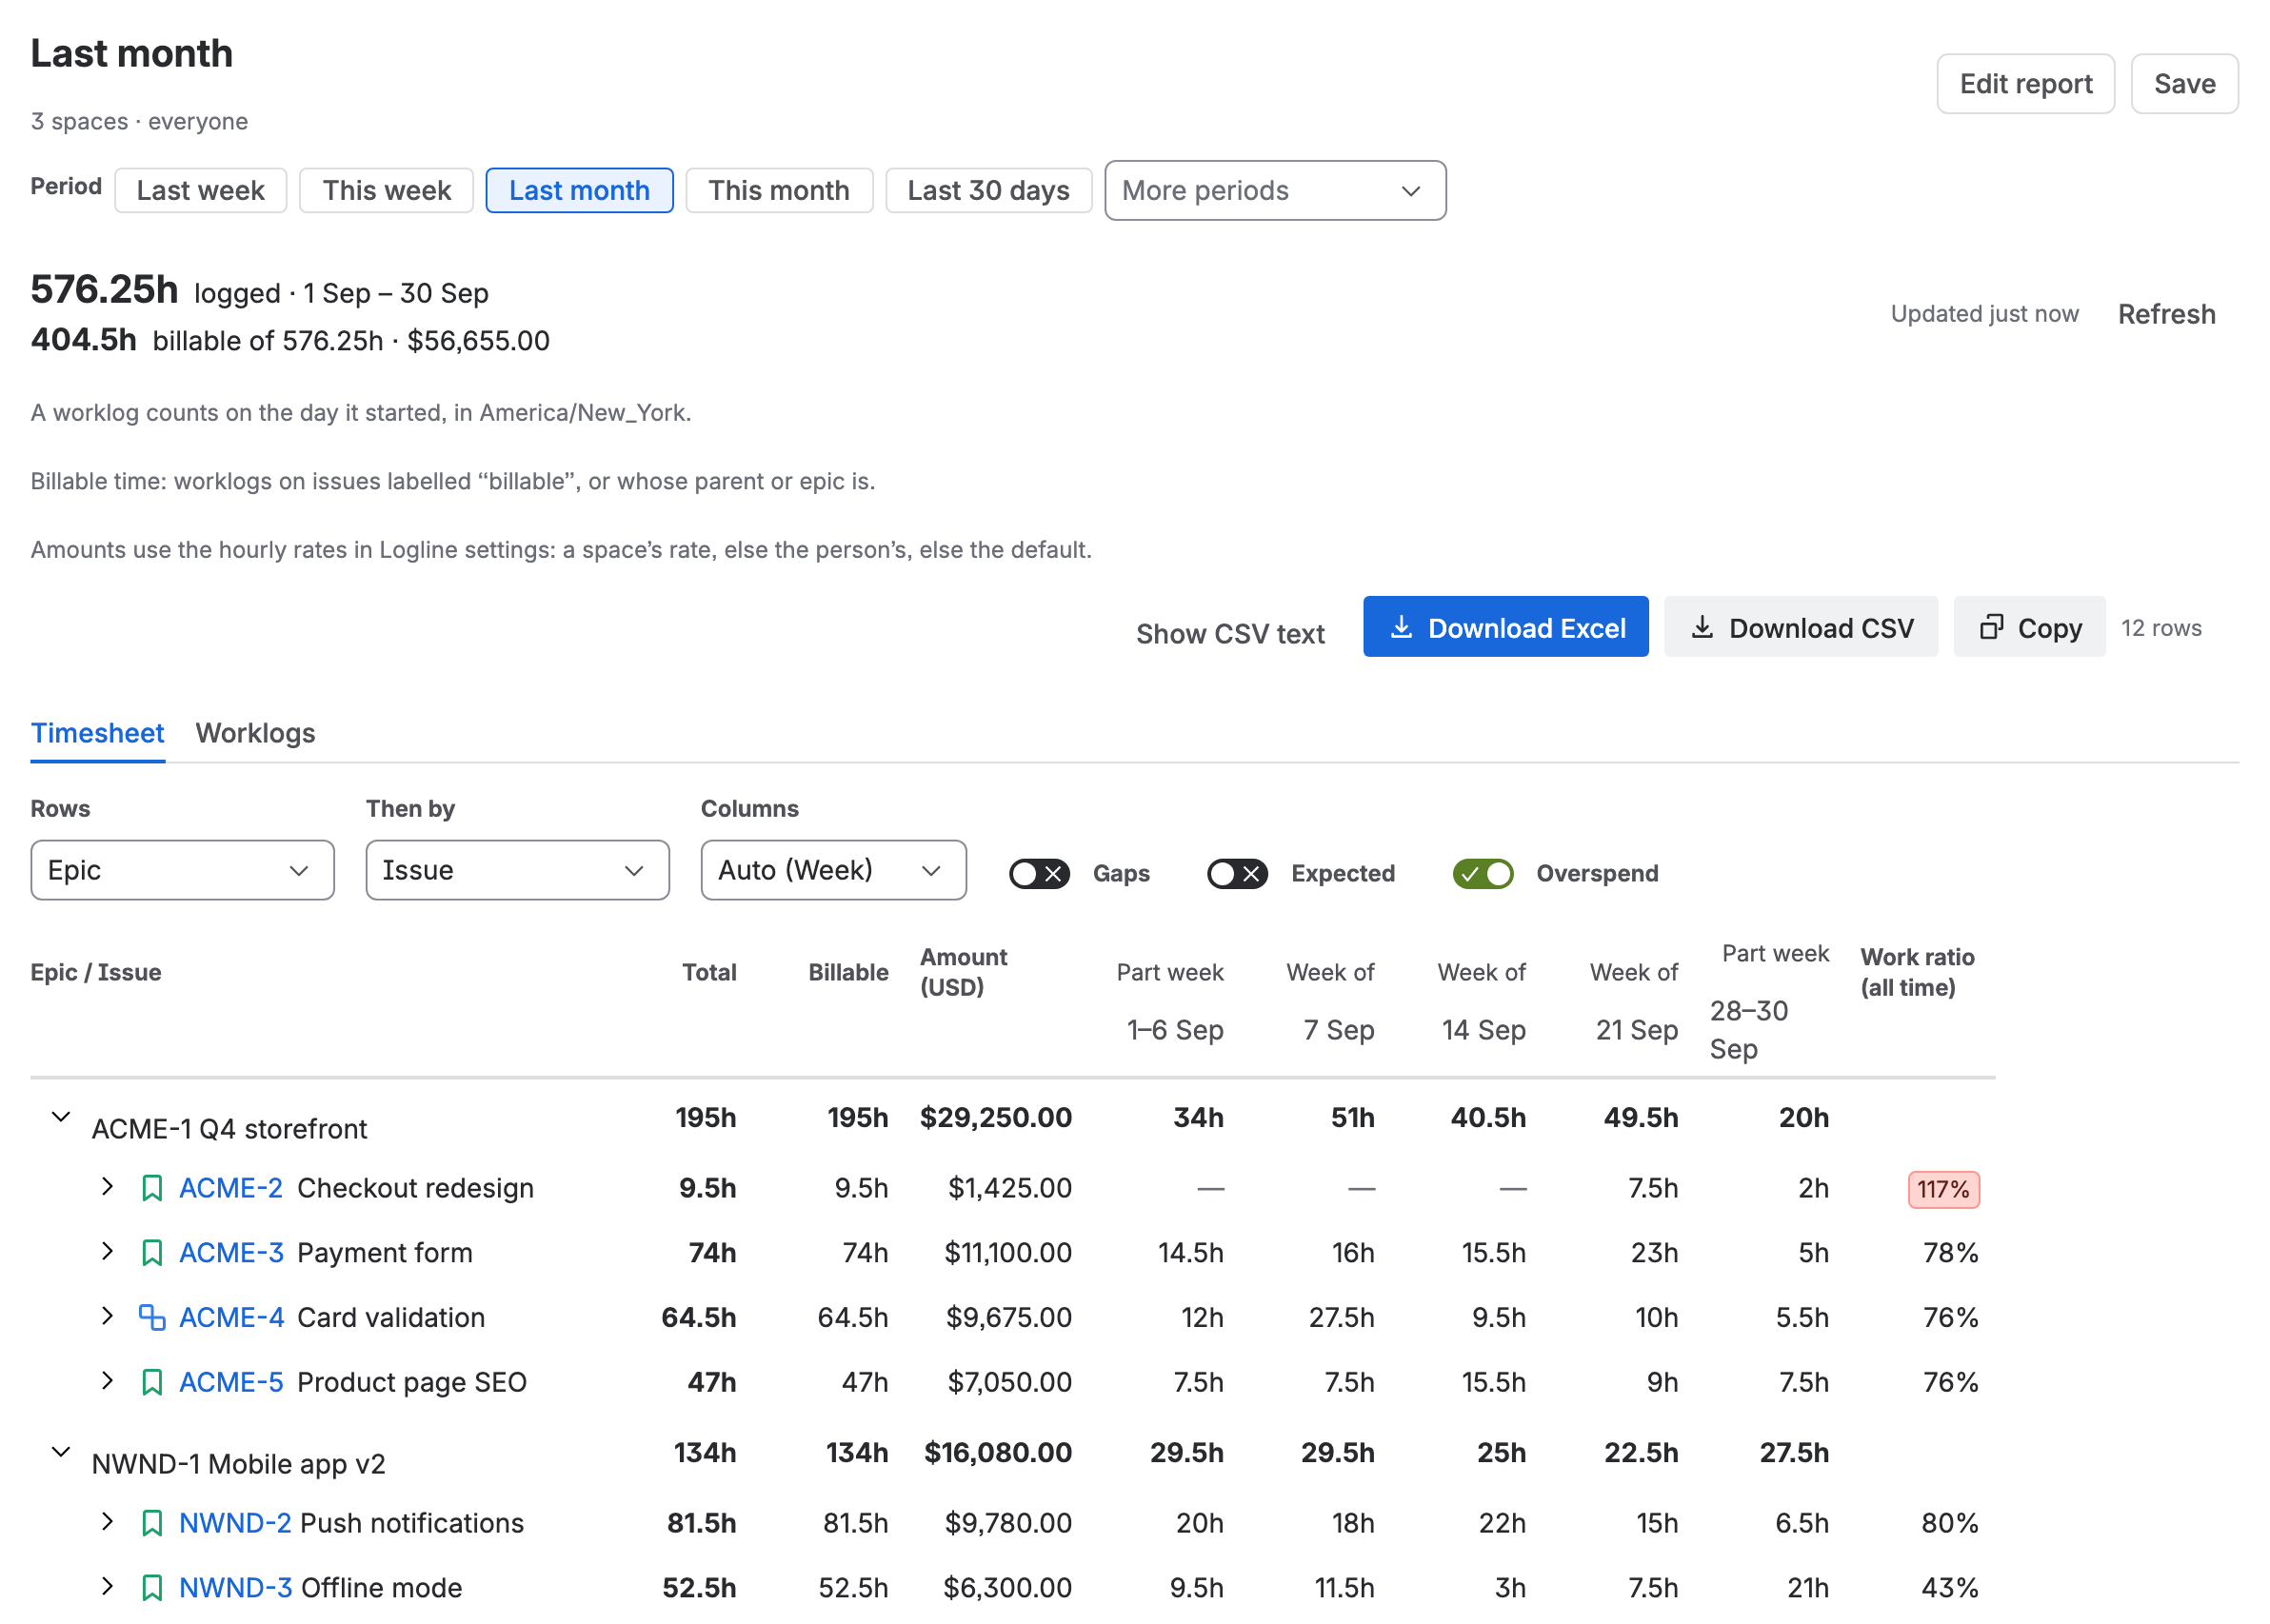This screenshot has height=1624, width=2270.
Task: Click Download CSV
Action: click(1800, 627)
